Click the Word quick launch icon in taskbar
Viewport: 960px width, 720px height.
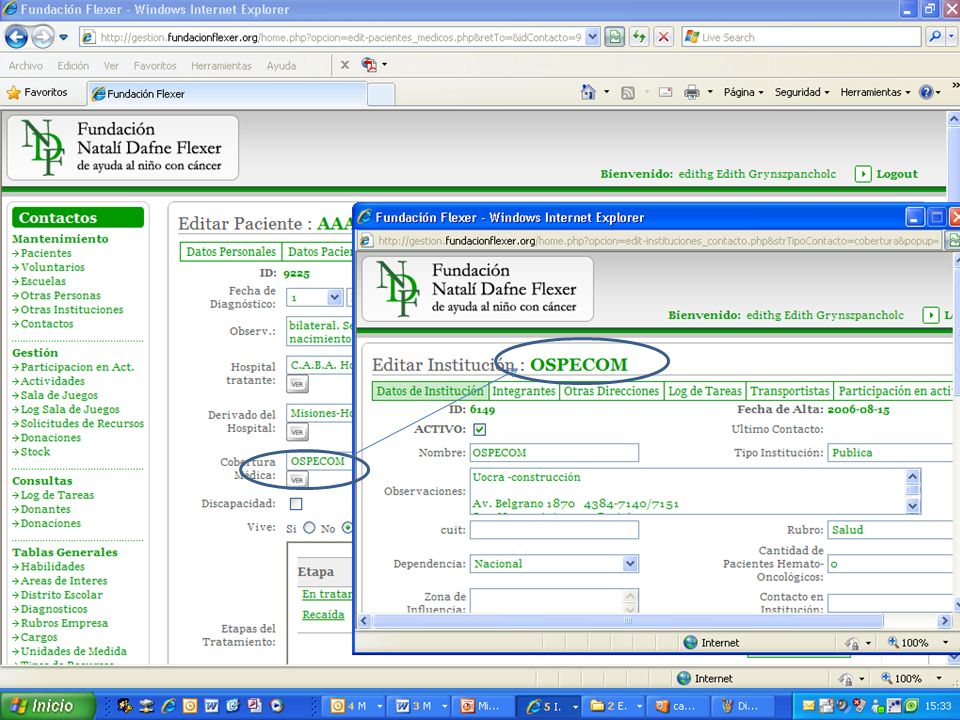point(211,705)
